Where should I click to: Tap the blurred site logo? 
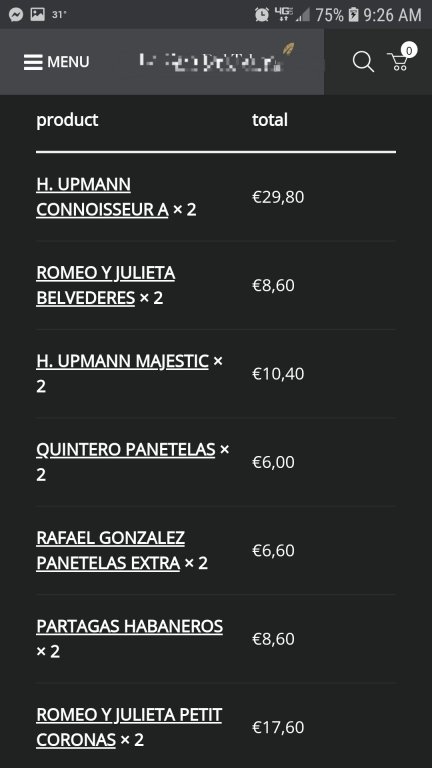coord(215,61)
